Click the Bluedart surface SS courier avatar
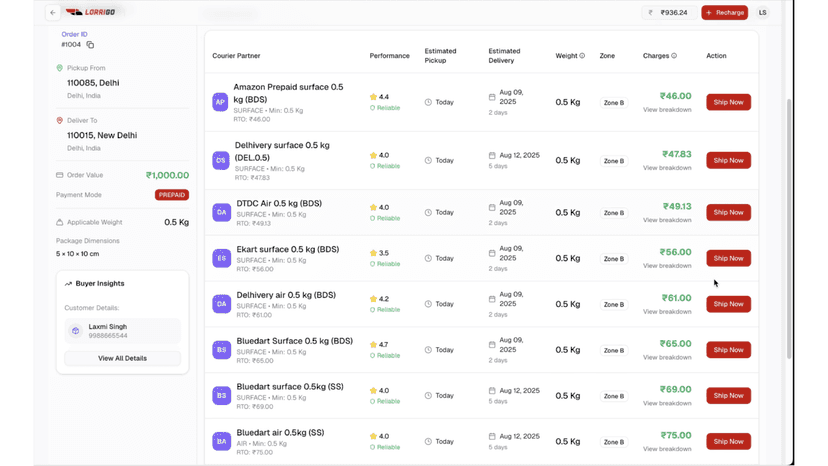Viewport: 828px width, 466px height. click(x=221, y=395)
